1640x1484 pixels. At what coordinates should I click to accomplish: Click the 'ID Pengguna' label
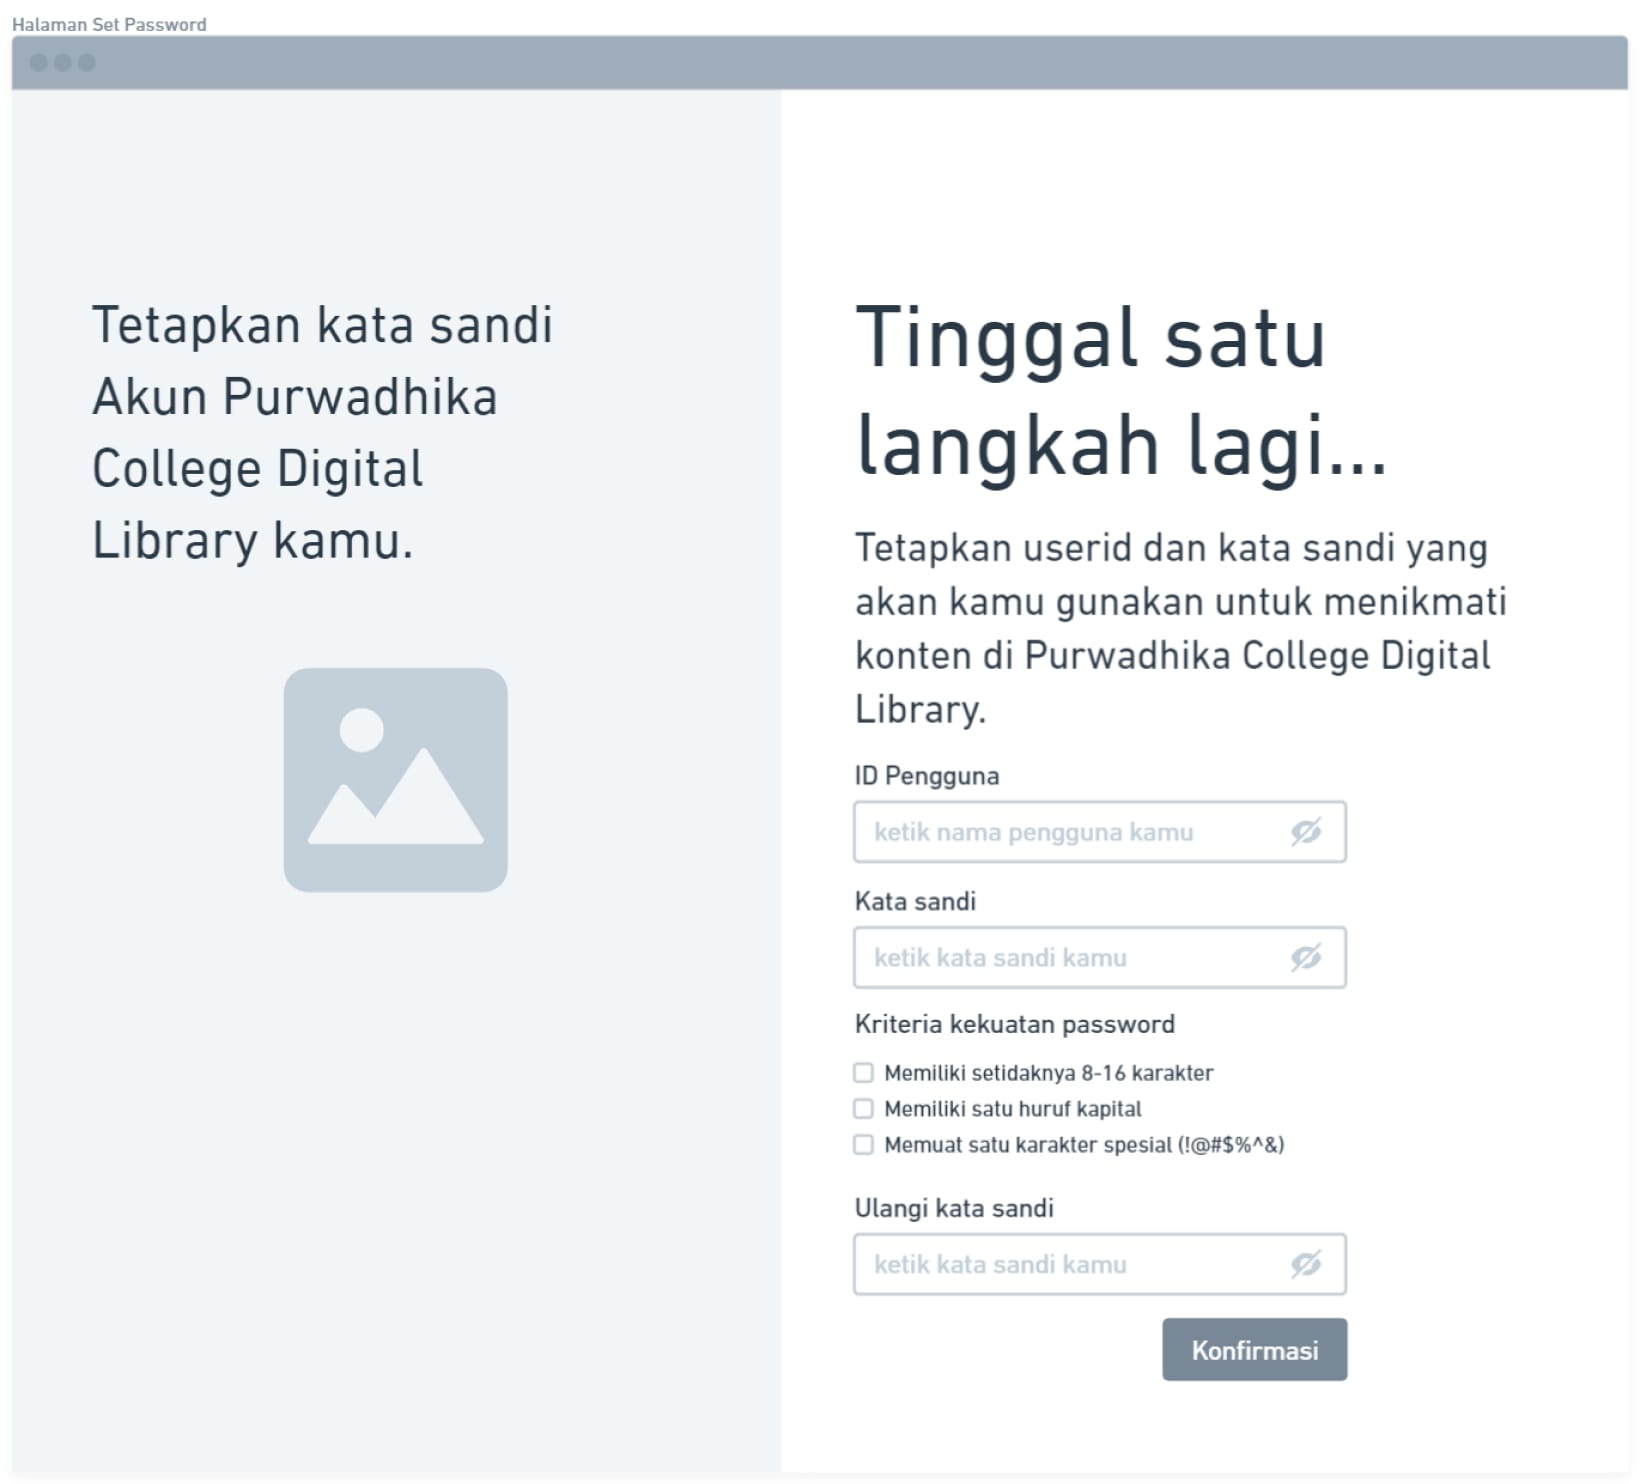[x=926, y=776]
